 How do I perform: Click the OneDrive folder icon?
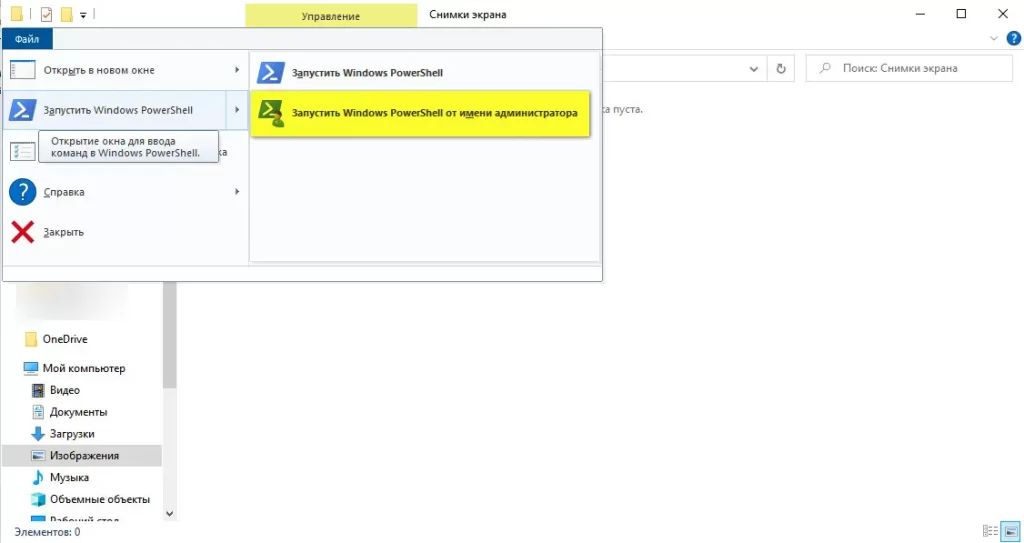pos(31,339)
